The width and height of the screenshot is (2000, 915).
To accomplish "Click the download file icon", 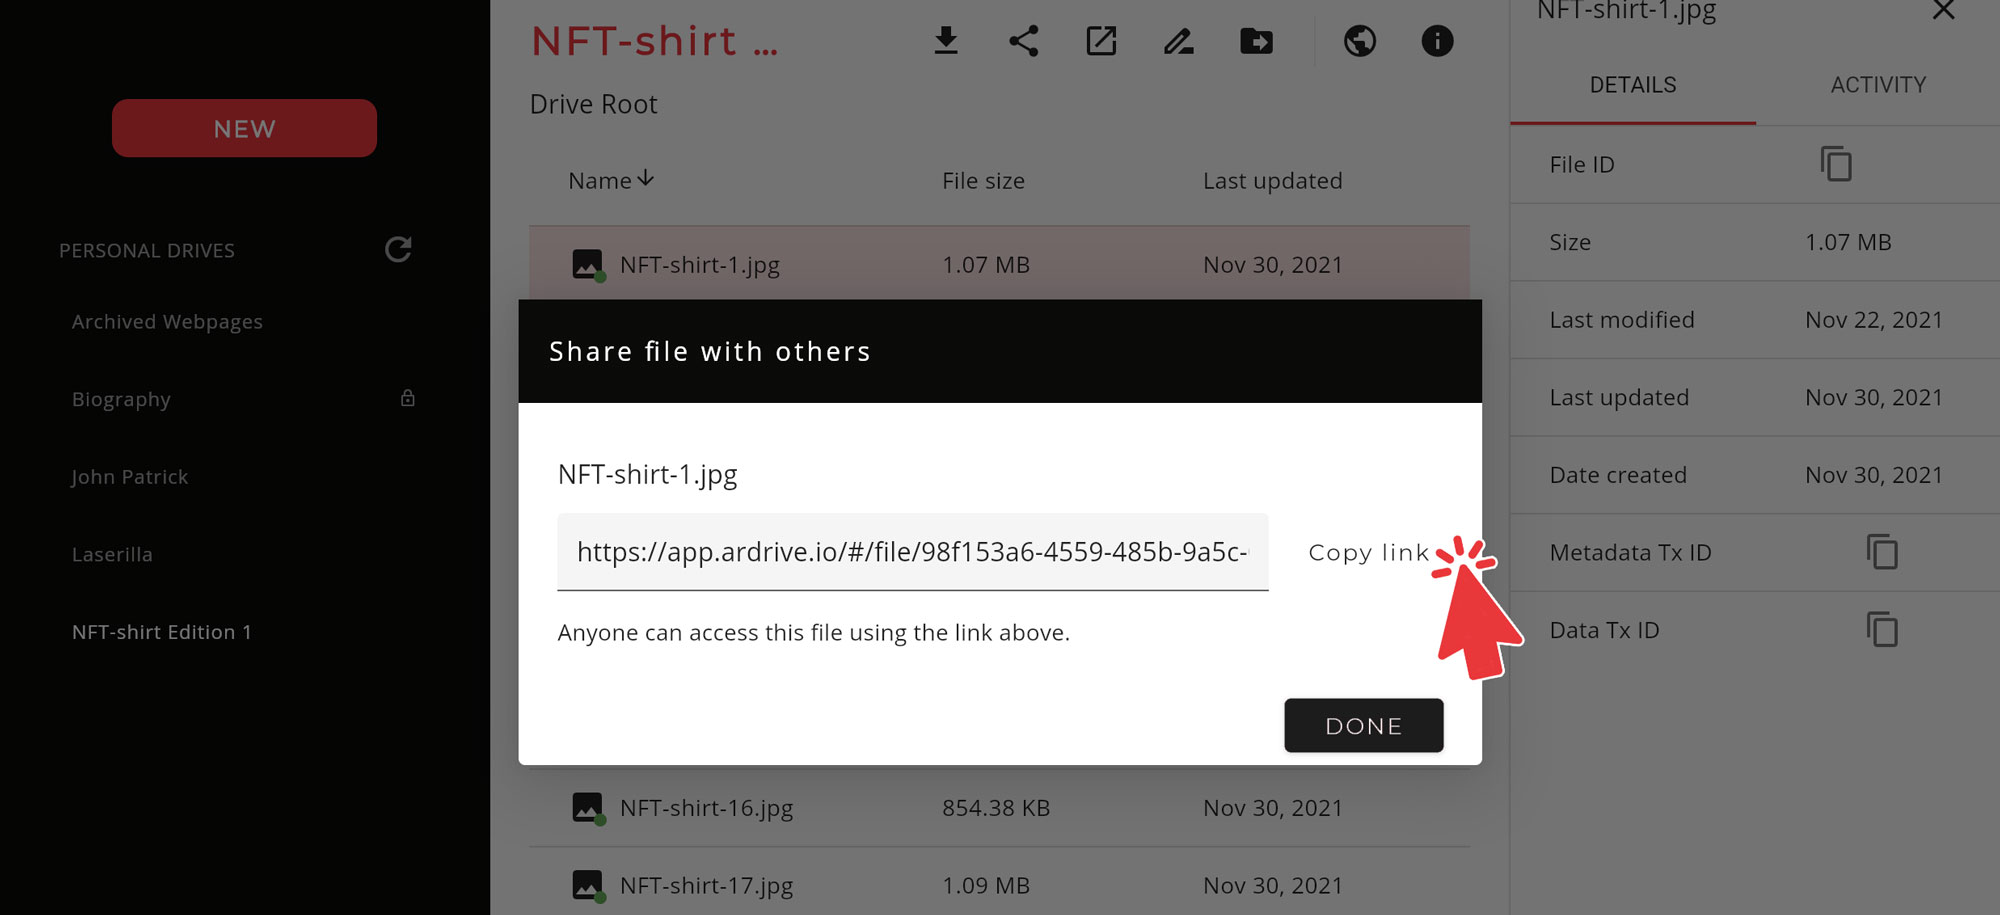I will coord(946,41).
